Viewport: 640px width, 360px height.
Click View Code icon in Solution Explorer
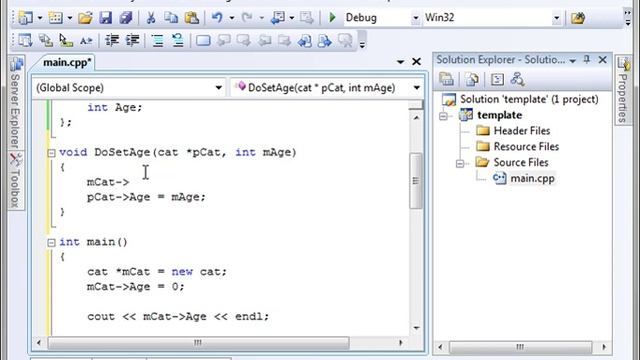click(497, 79)
